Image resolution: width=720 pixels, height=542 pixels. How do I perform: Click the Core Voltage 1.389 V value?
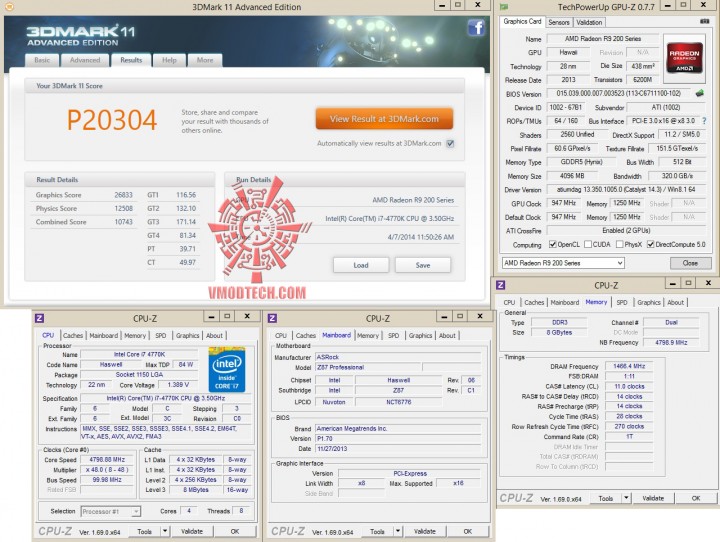click(178, 385)
